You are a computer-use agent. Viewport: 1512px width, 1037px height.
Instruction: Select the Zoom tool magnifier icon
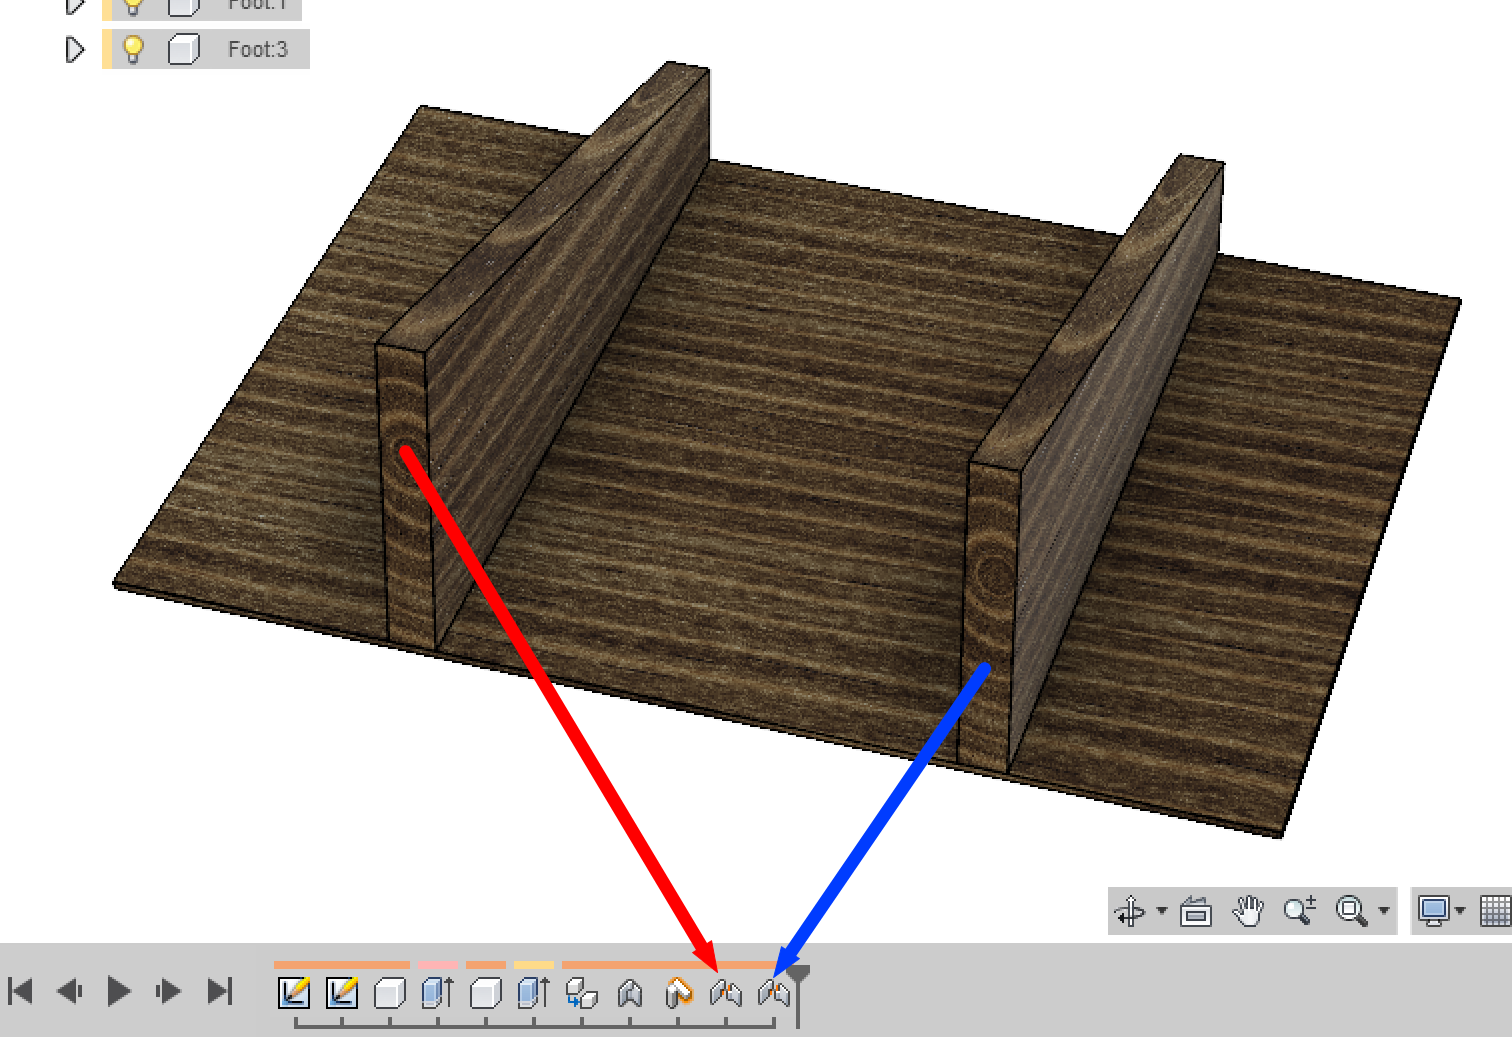point(1298,911)
